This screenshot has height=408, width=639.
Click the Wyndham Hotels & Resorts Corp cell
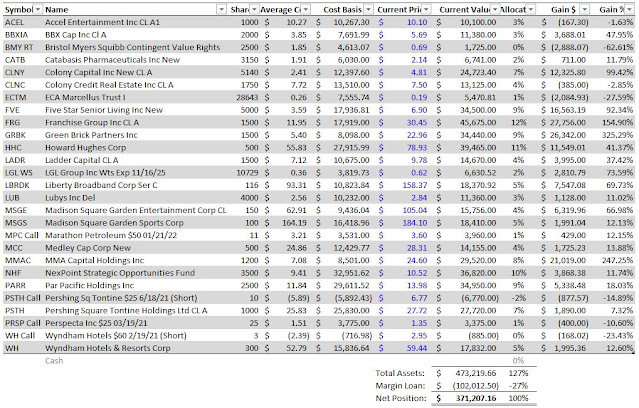pyautogui.click(x=108, y=348)
